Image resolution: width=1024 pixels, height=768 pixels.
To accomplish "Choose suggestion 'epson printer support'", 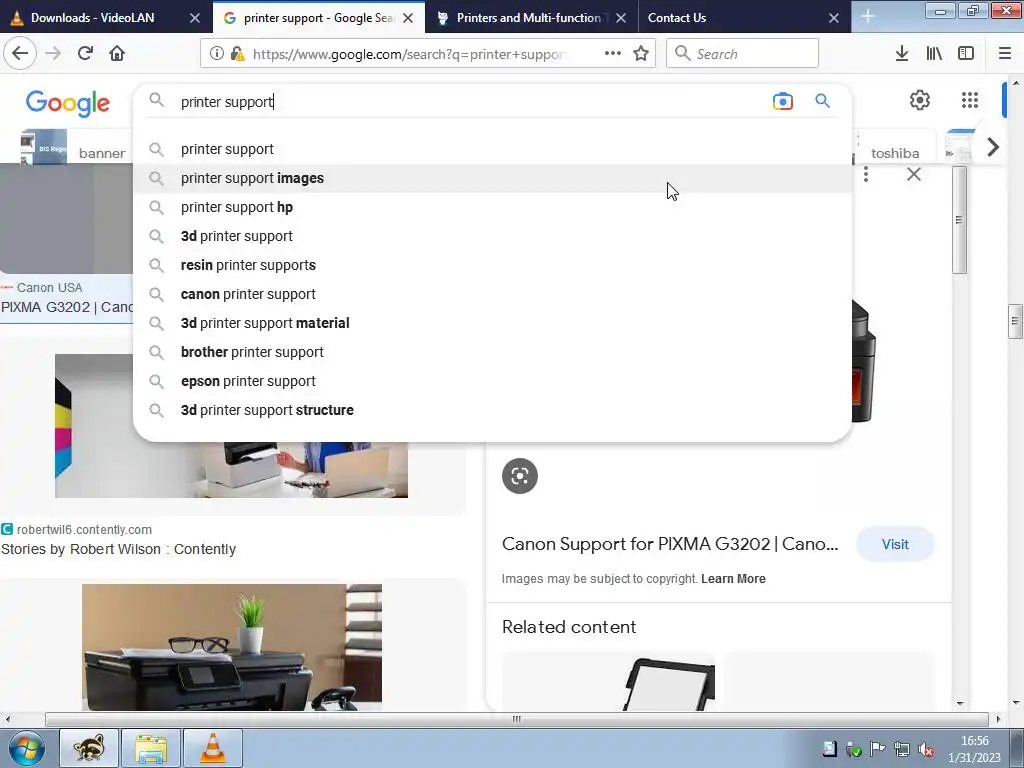I will click(x=492, y=381).
